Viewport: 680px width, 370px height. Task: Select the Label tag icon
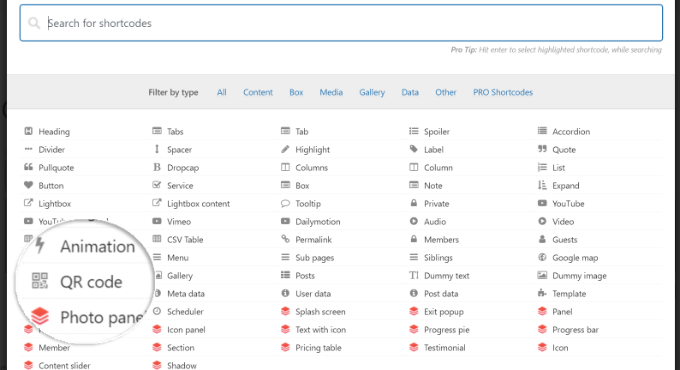coord(414,149)
